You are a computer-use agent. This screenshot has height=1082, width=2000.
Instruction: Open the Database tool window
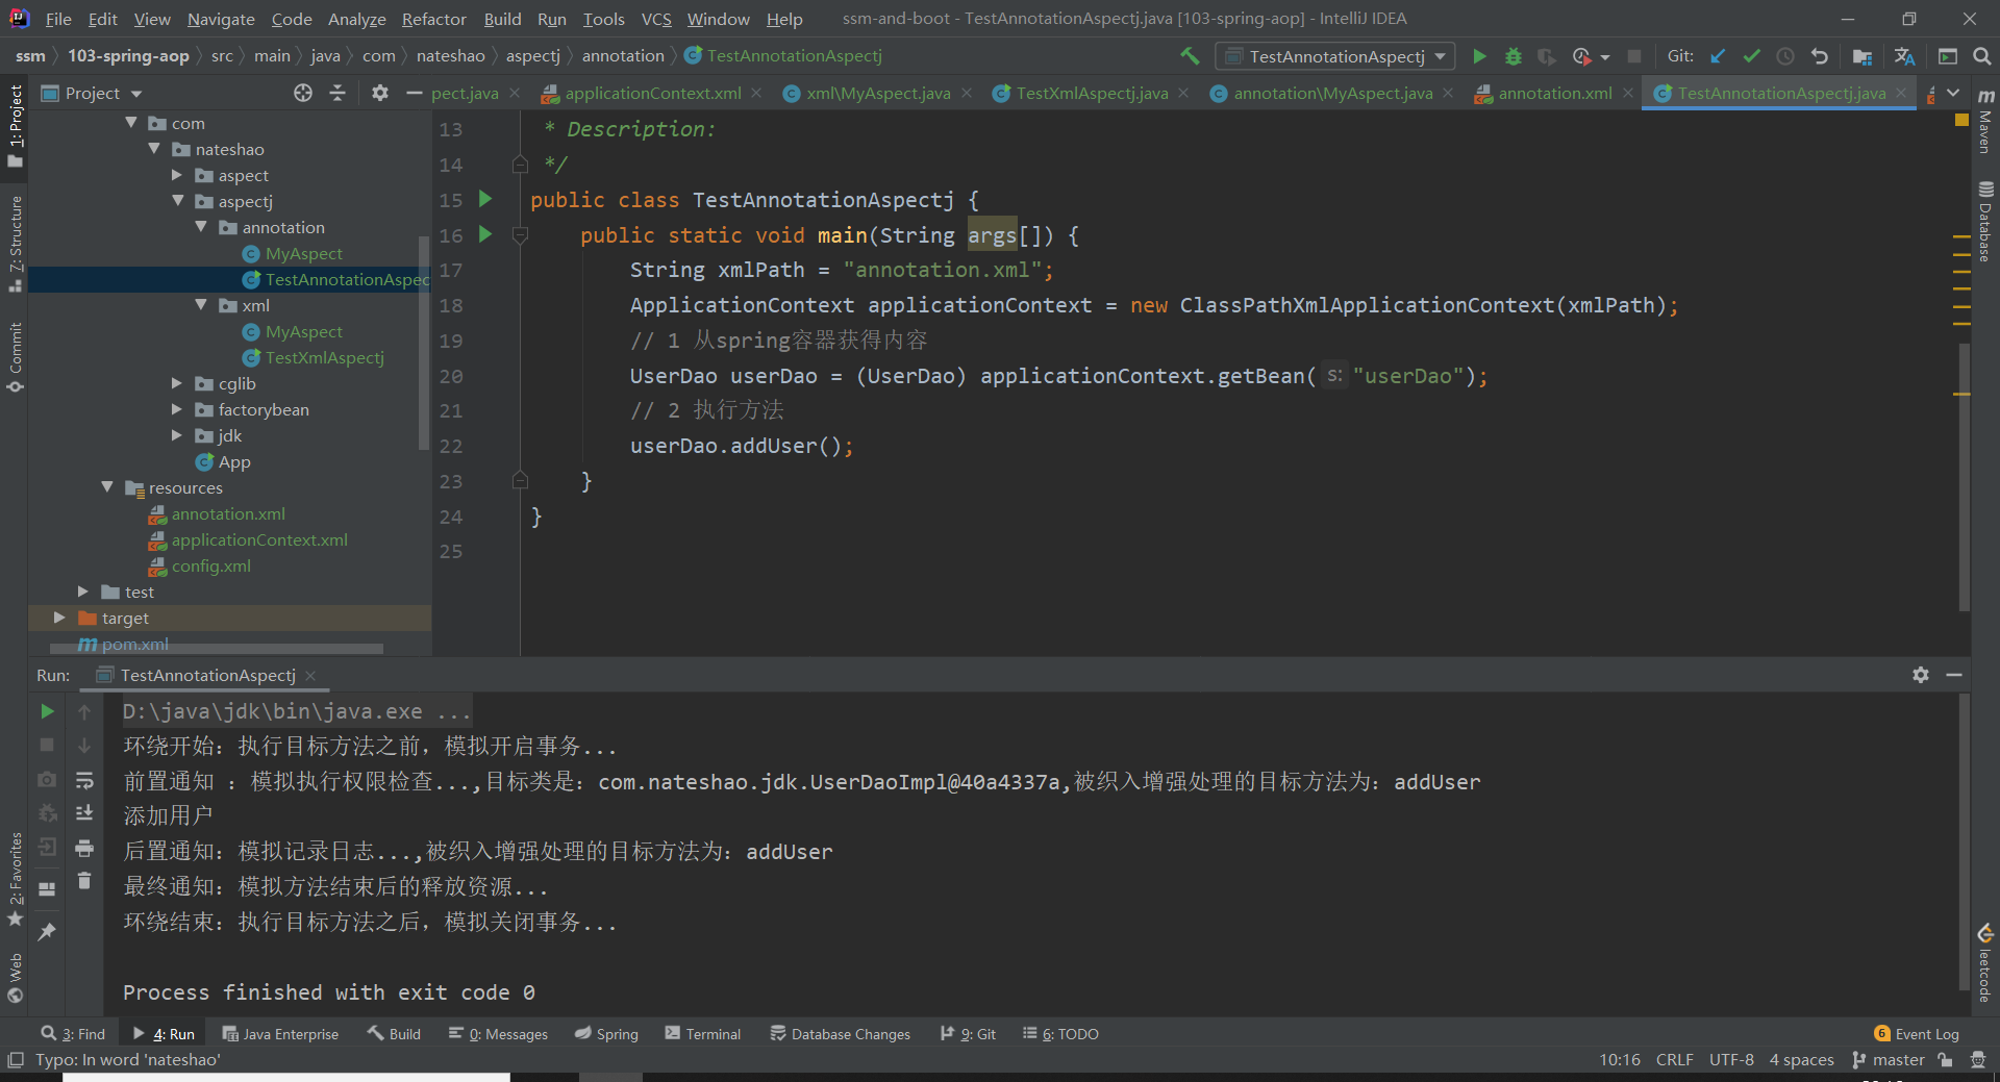tap(1985, 222)
